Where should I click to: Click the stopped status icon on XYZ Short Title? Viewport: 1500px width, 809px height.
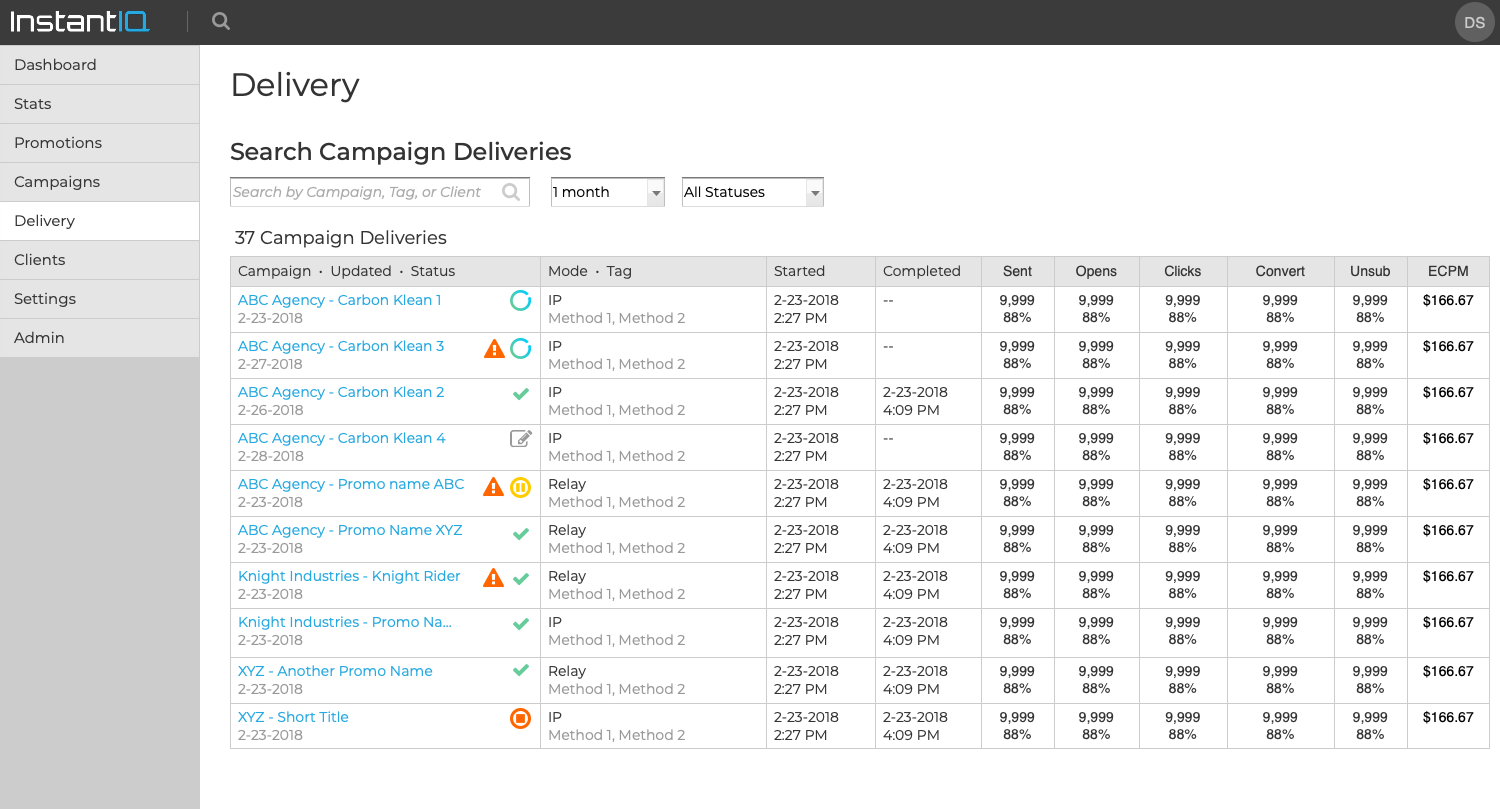coord(519,717)
